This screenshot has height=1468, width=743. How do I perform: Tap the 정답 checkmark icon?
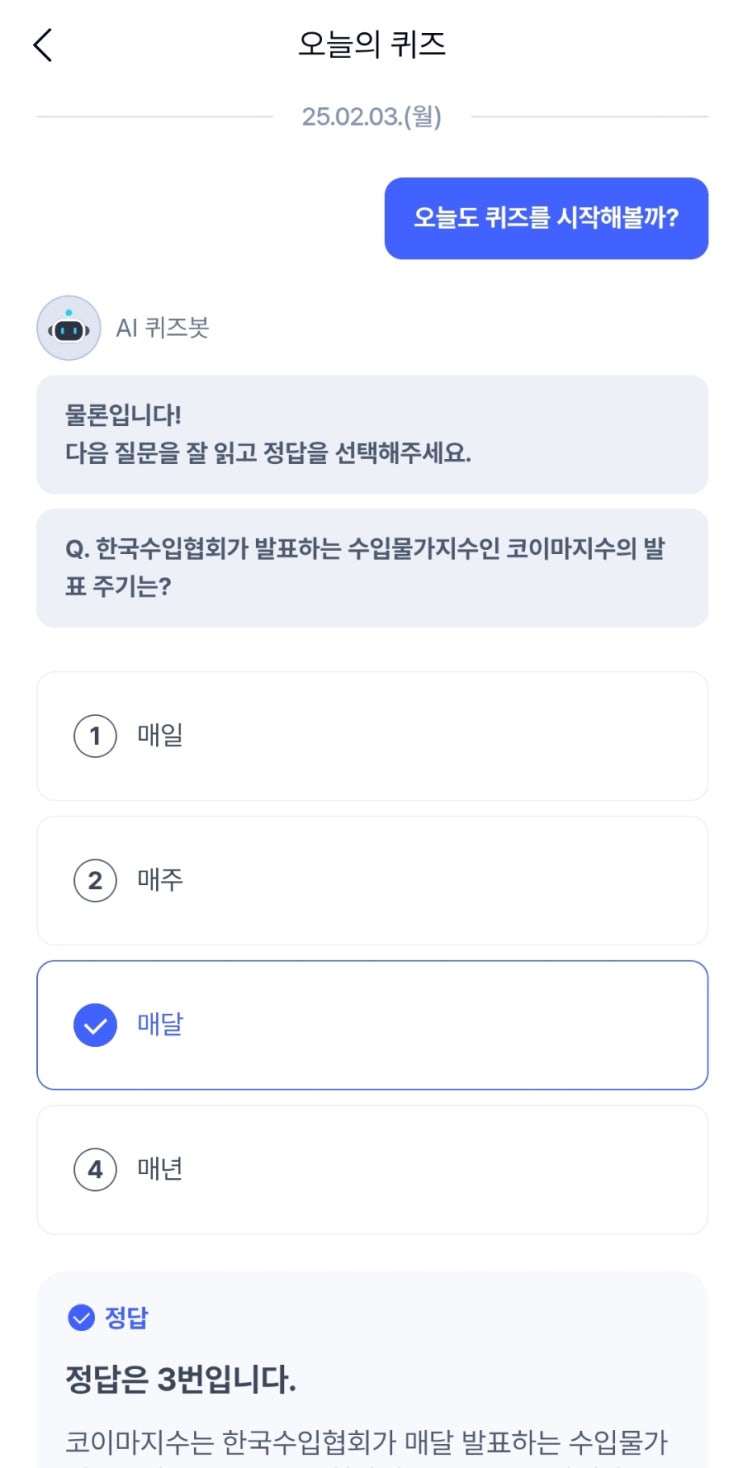[81, 1318]
